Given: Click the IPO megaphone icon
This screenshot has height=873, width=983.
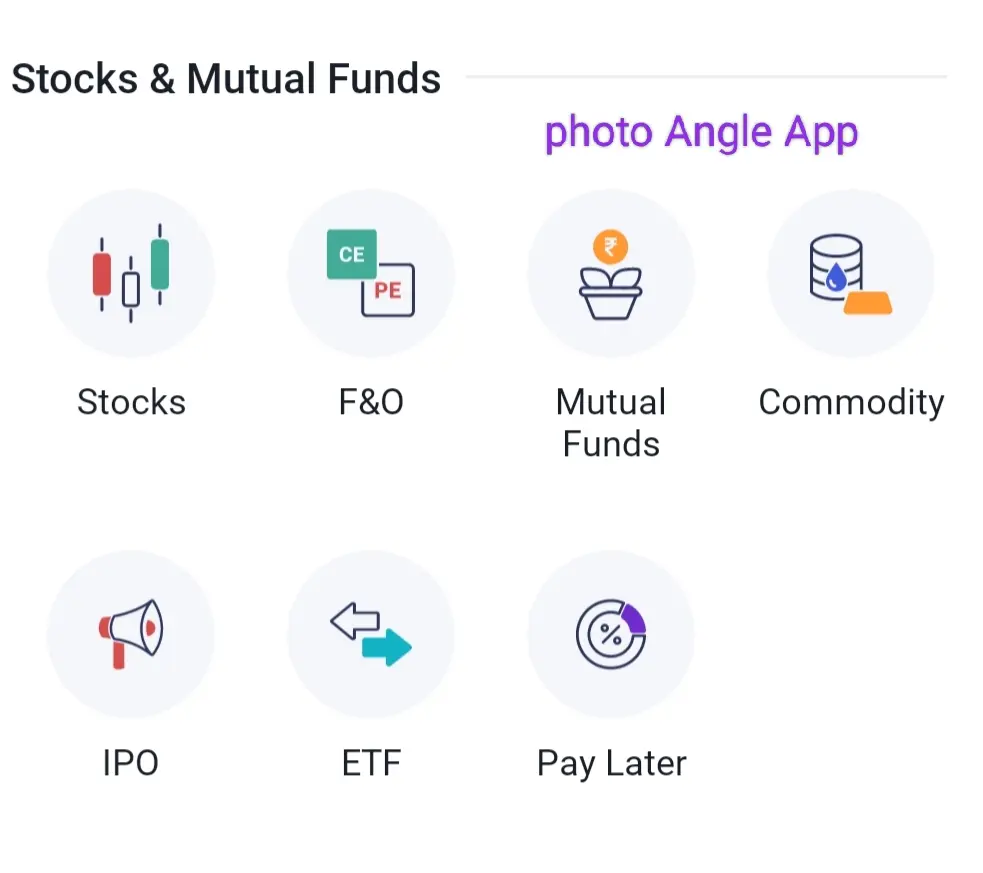Looking at the screenshot, I should [131, 633].
